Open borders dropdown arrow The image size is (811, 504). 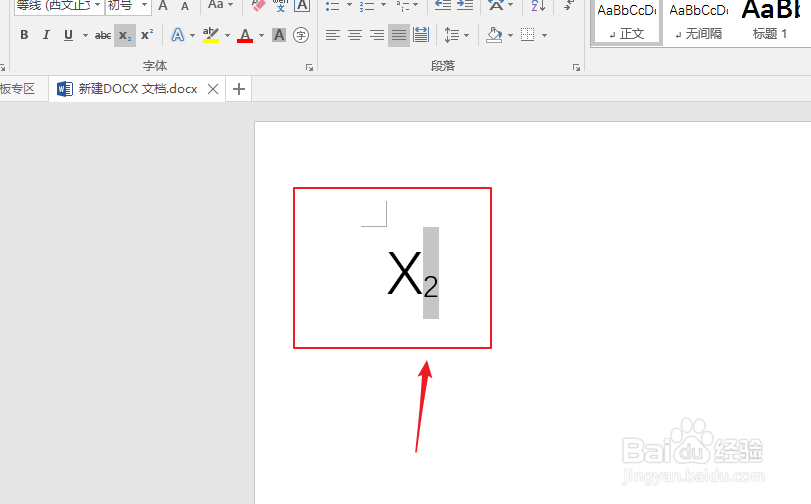click(x=544, y=35)
